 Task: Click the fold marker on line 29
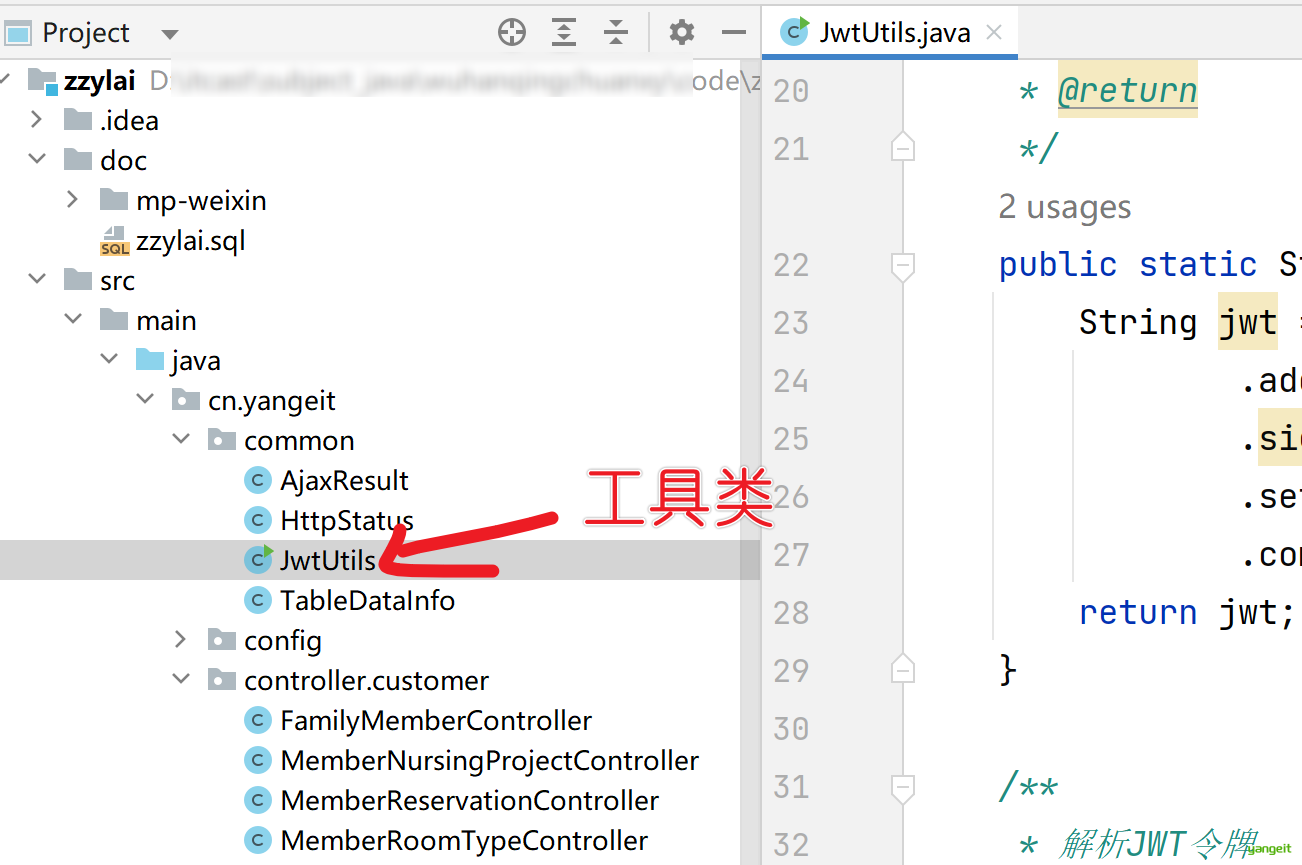pos(903,669)
